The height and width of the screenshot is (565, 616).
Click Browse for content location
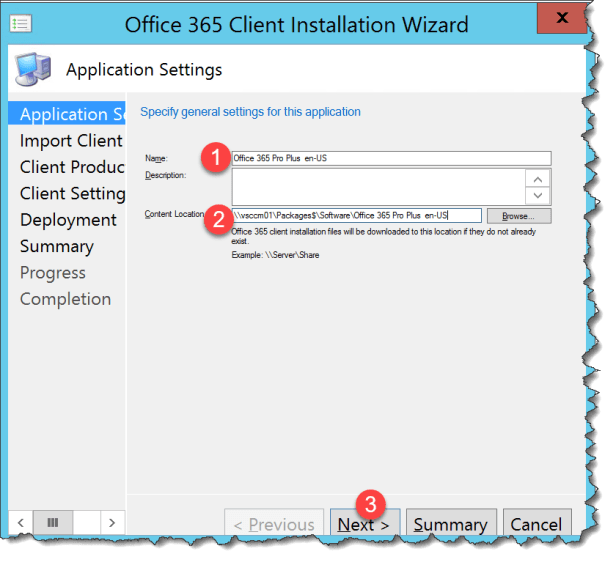[519, 216]
